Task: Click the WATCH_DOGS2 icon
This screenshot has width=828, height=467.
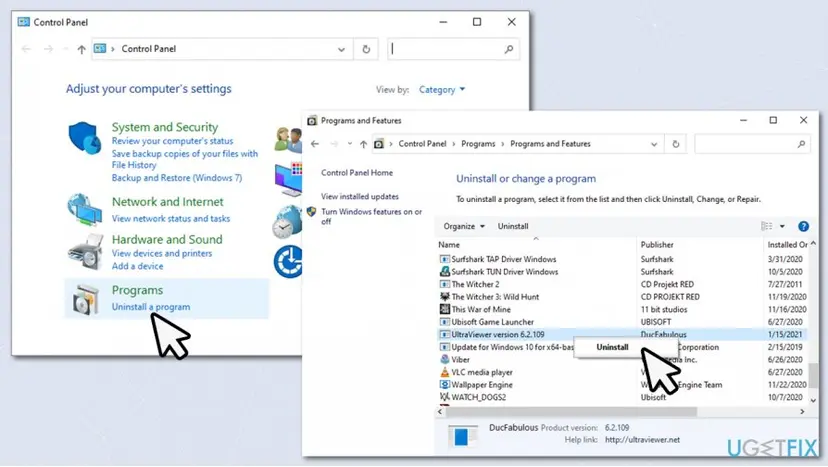Action: click(x=445, y=397)
